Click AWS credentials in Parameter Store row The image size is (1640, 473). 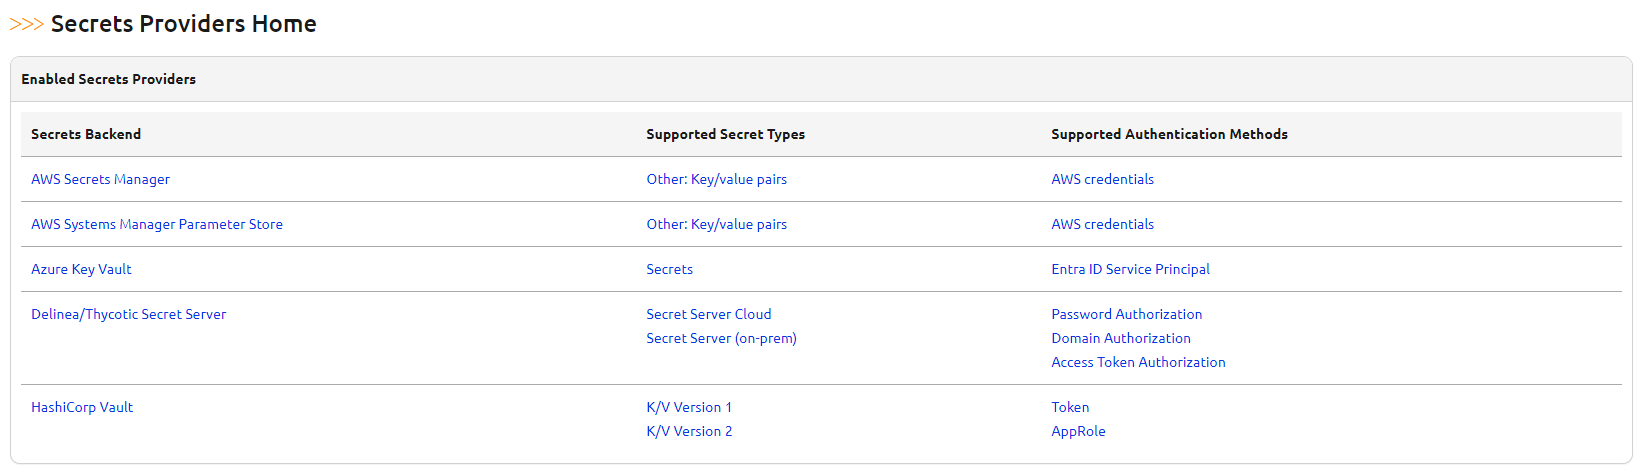tap(1102, 224)
